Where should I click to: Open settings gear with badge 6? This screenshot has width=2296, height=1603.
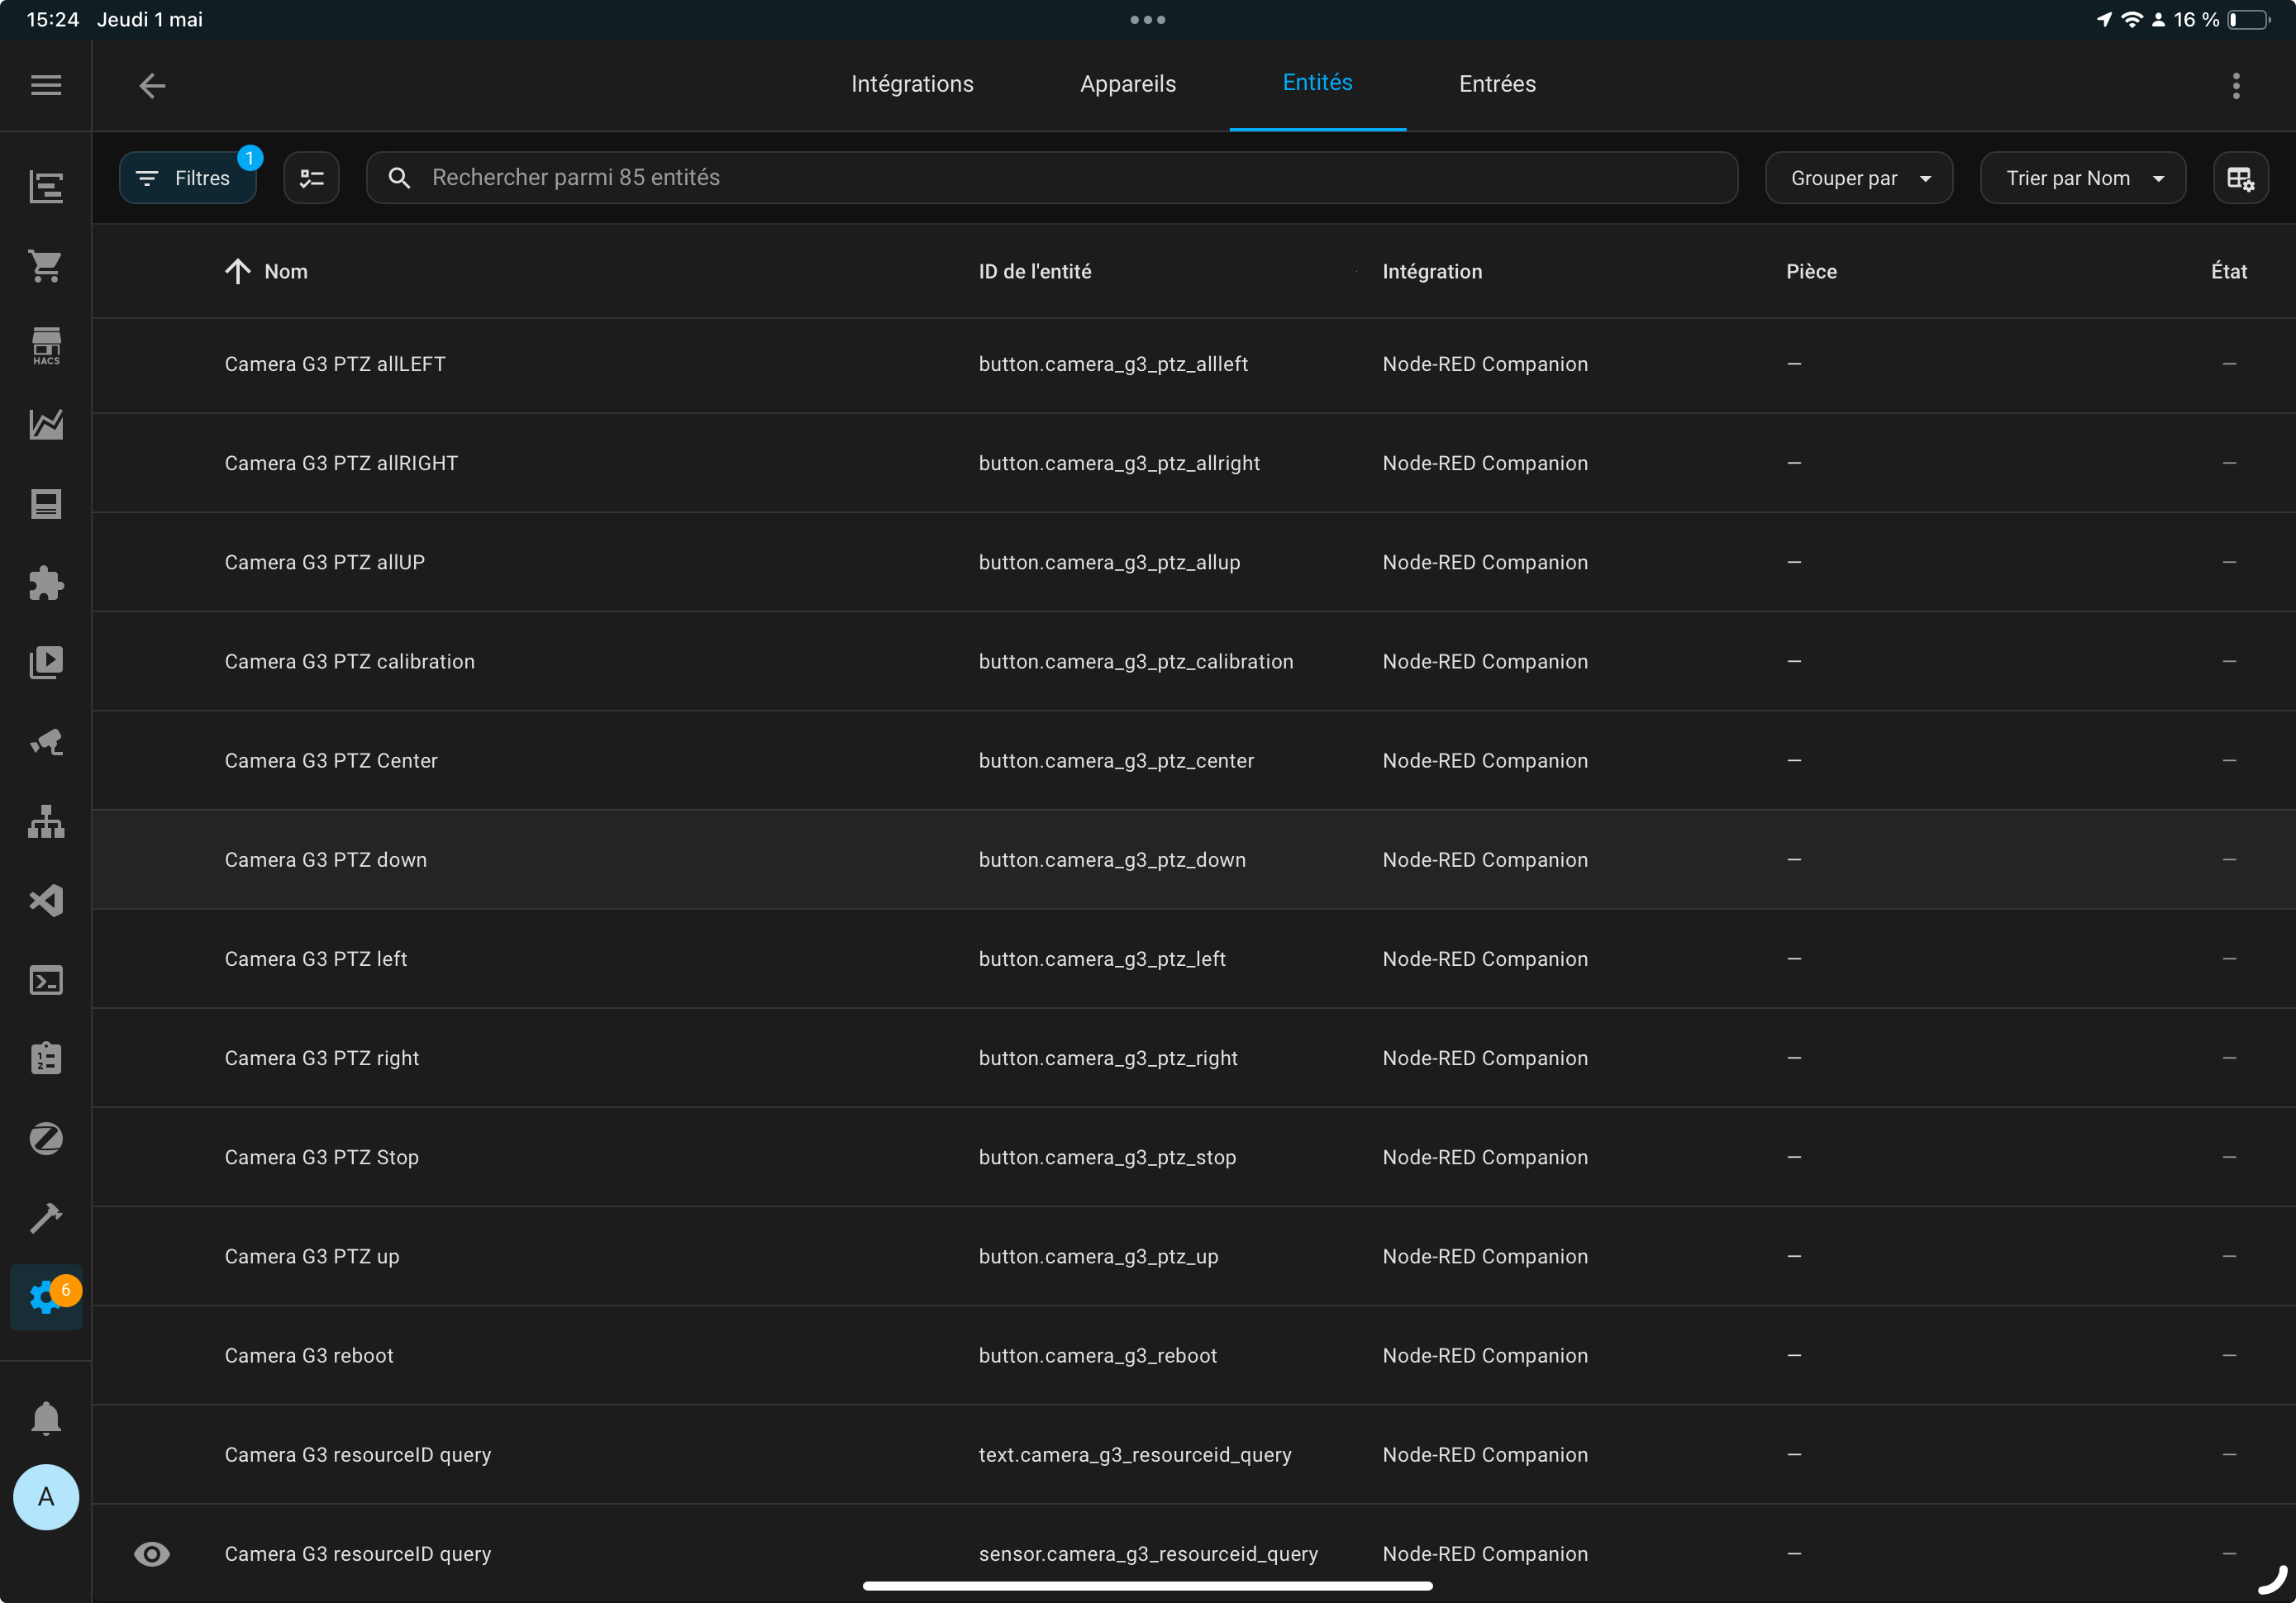(x=46, y=1297)
